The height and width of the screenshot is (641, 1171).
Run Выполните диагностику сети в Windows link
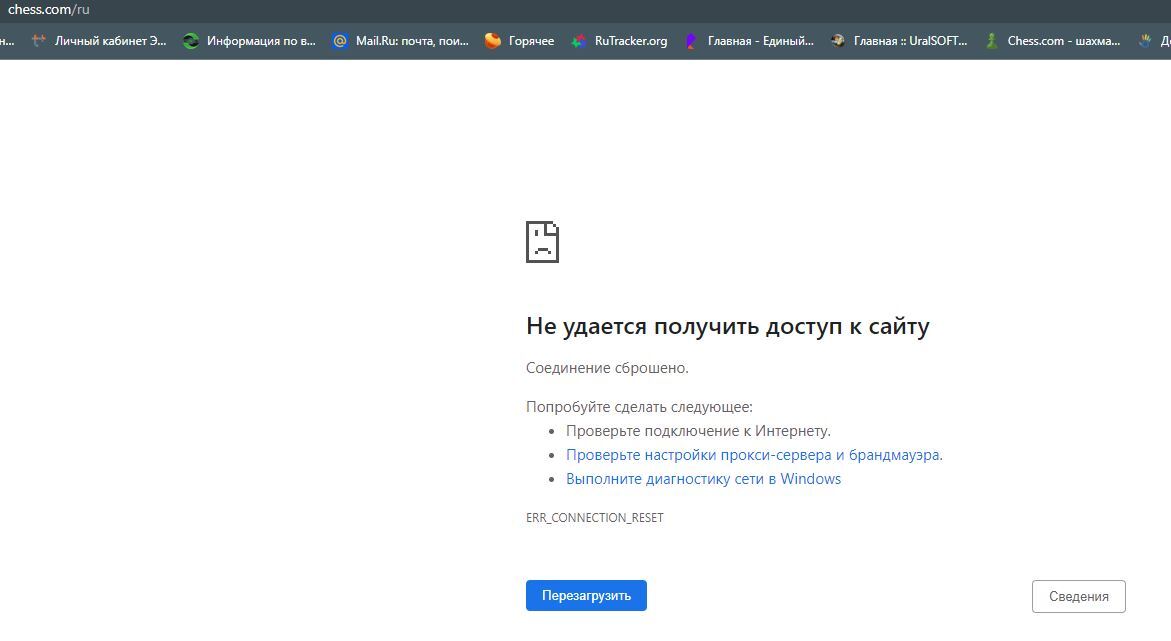click(703, 479)
